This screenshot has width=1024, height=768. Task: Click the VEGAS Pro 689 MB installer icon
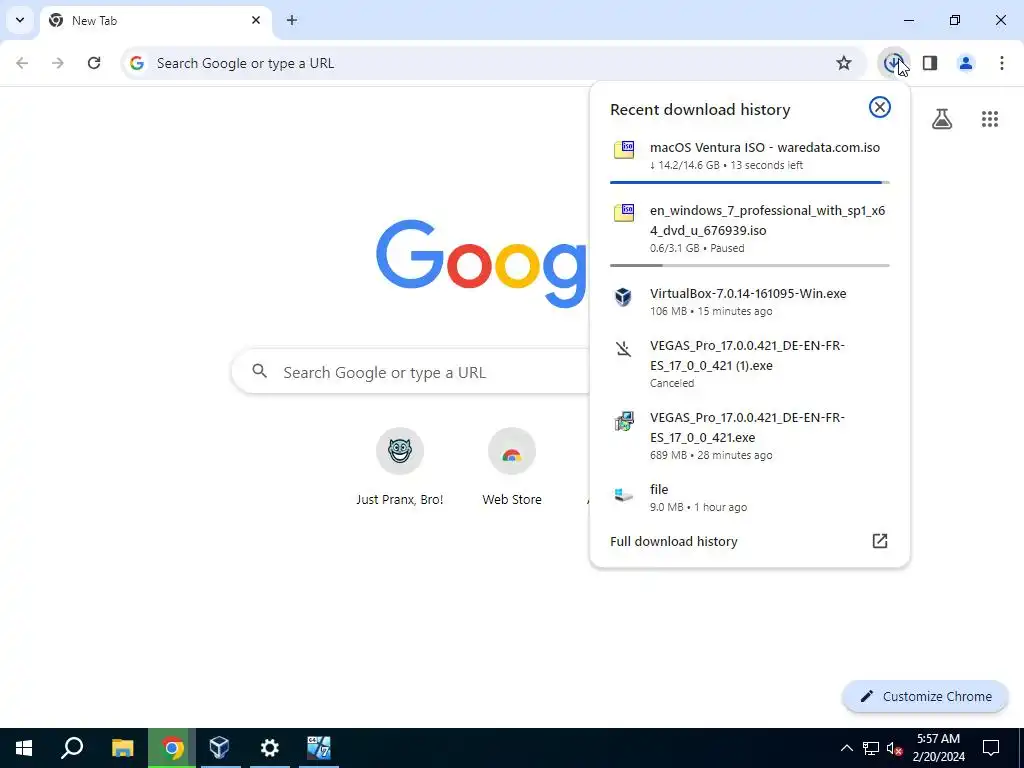[624, 421]
